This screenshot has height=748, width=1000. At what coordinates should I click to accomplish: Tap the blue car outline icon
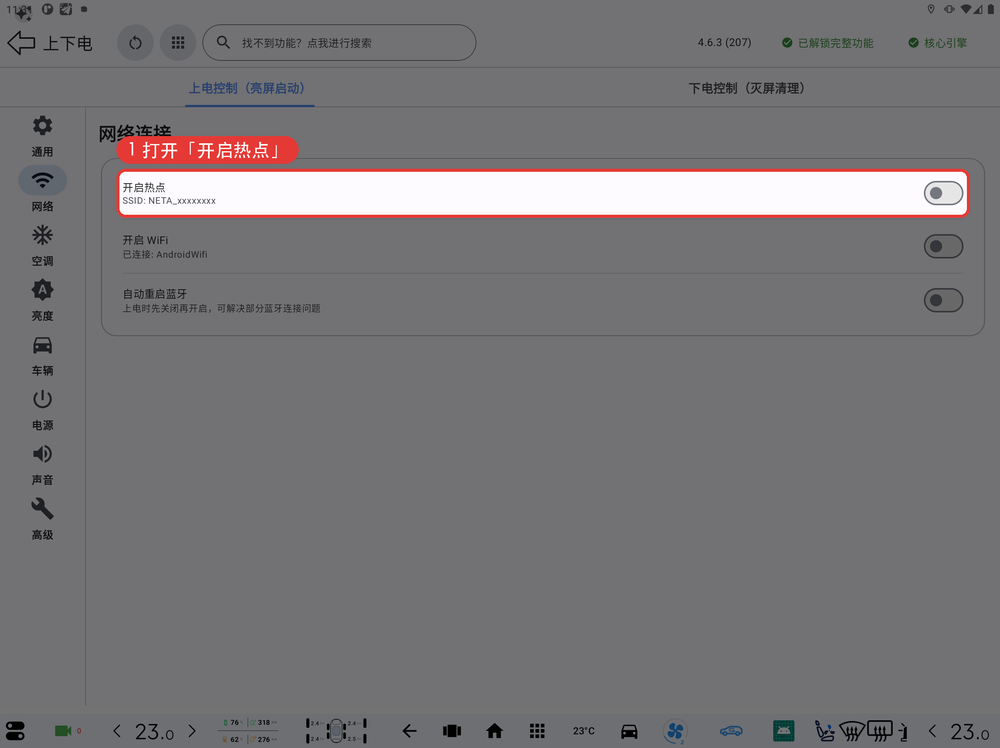tap(732, 731)
